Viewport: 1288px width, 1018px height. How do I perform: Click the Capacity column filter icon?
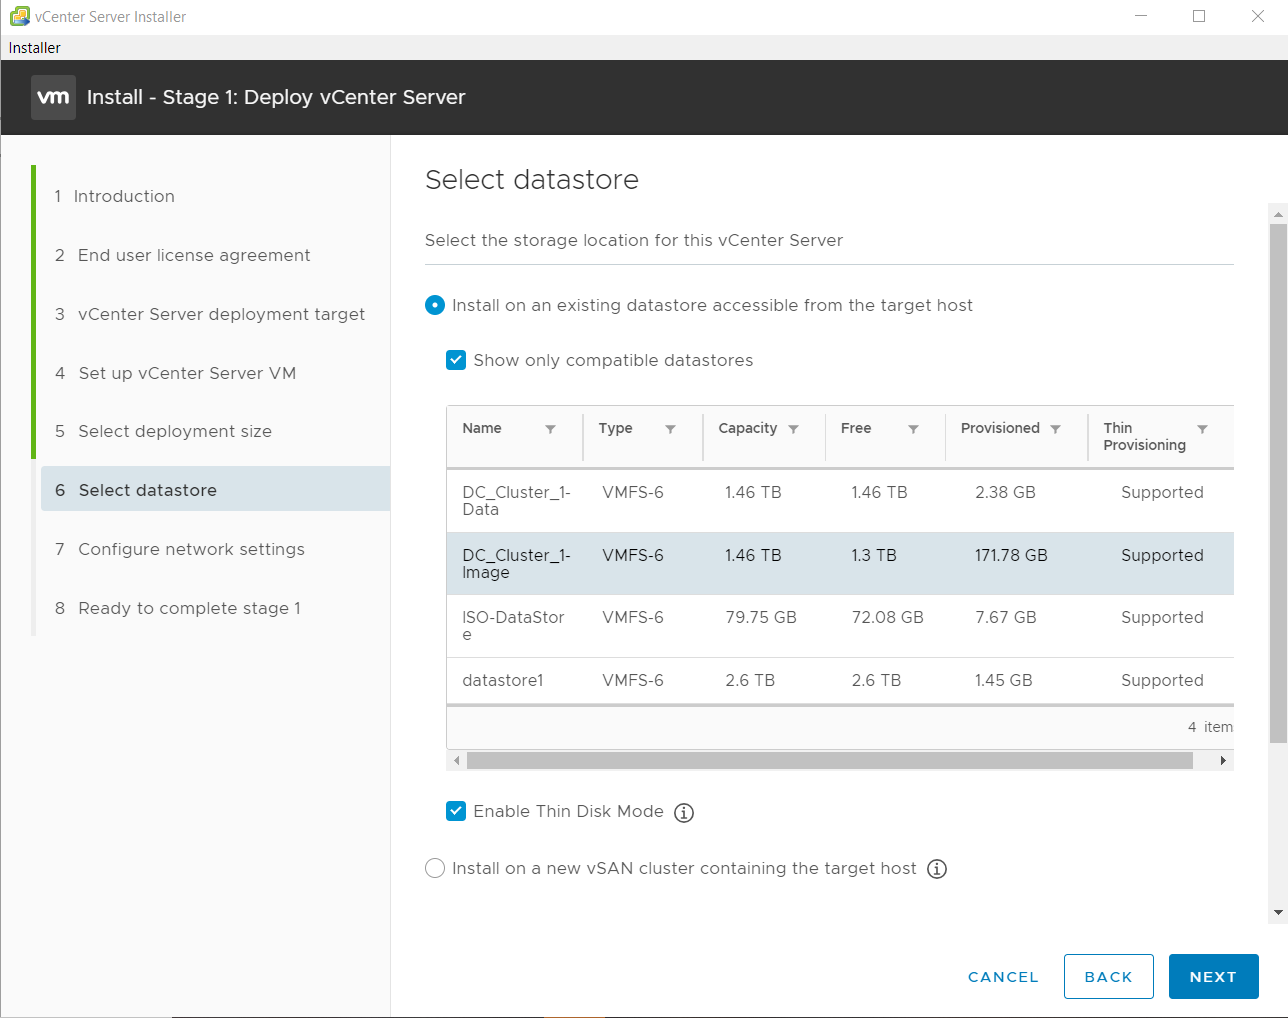point(793,429)
